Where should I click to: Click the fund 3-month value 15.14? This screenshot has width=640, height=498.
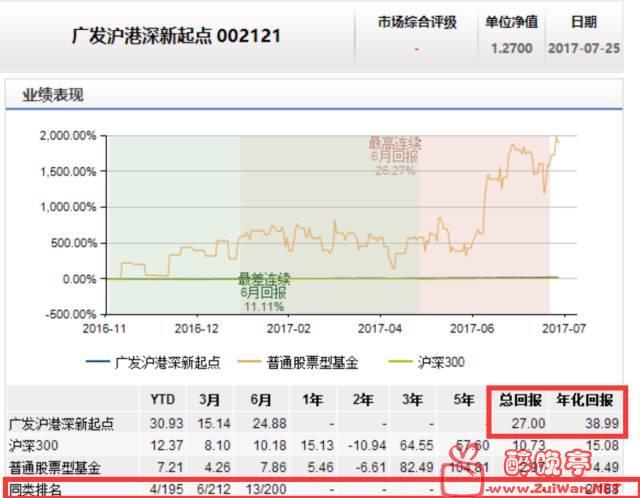(x=214, y=423)
